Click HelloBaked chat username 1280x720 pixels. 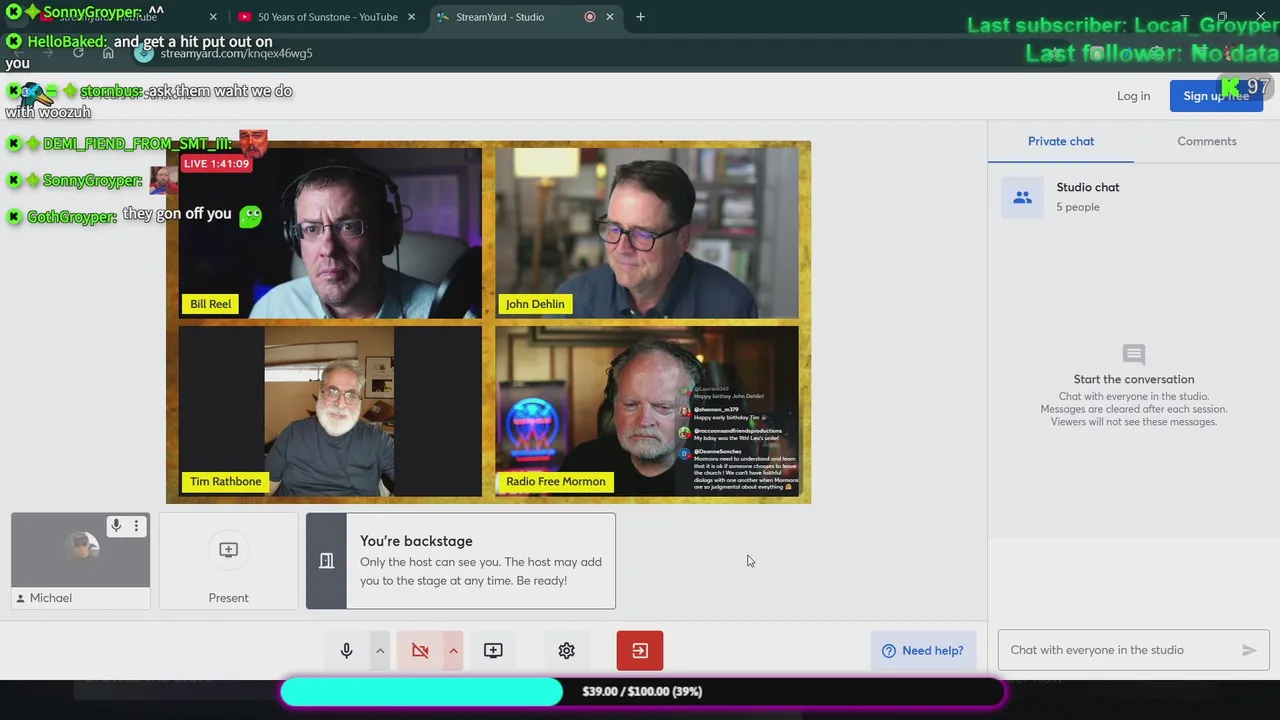[x=67, y=42]
